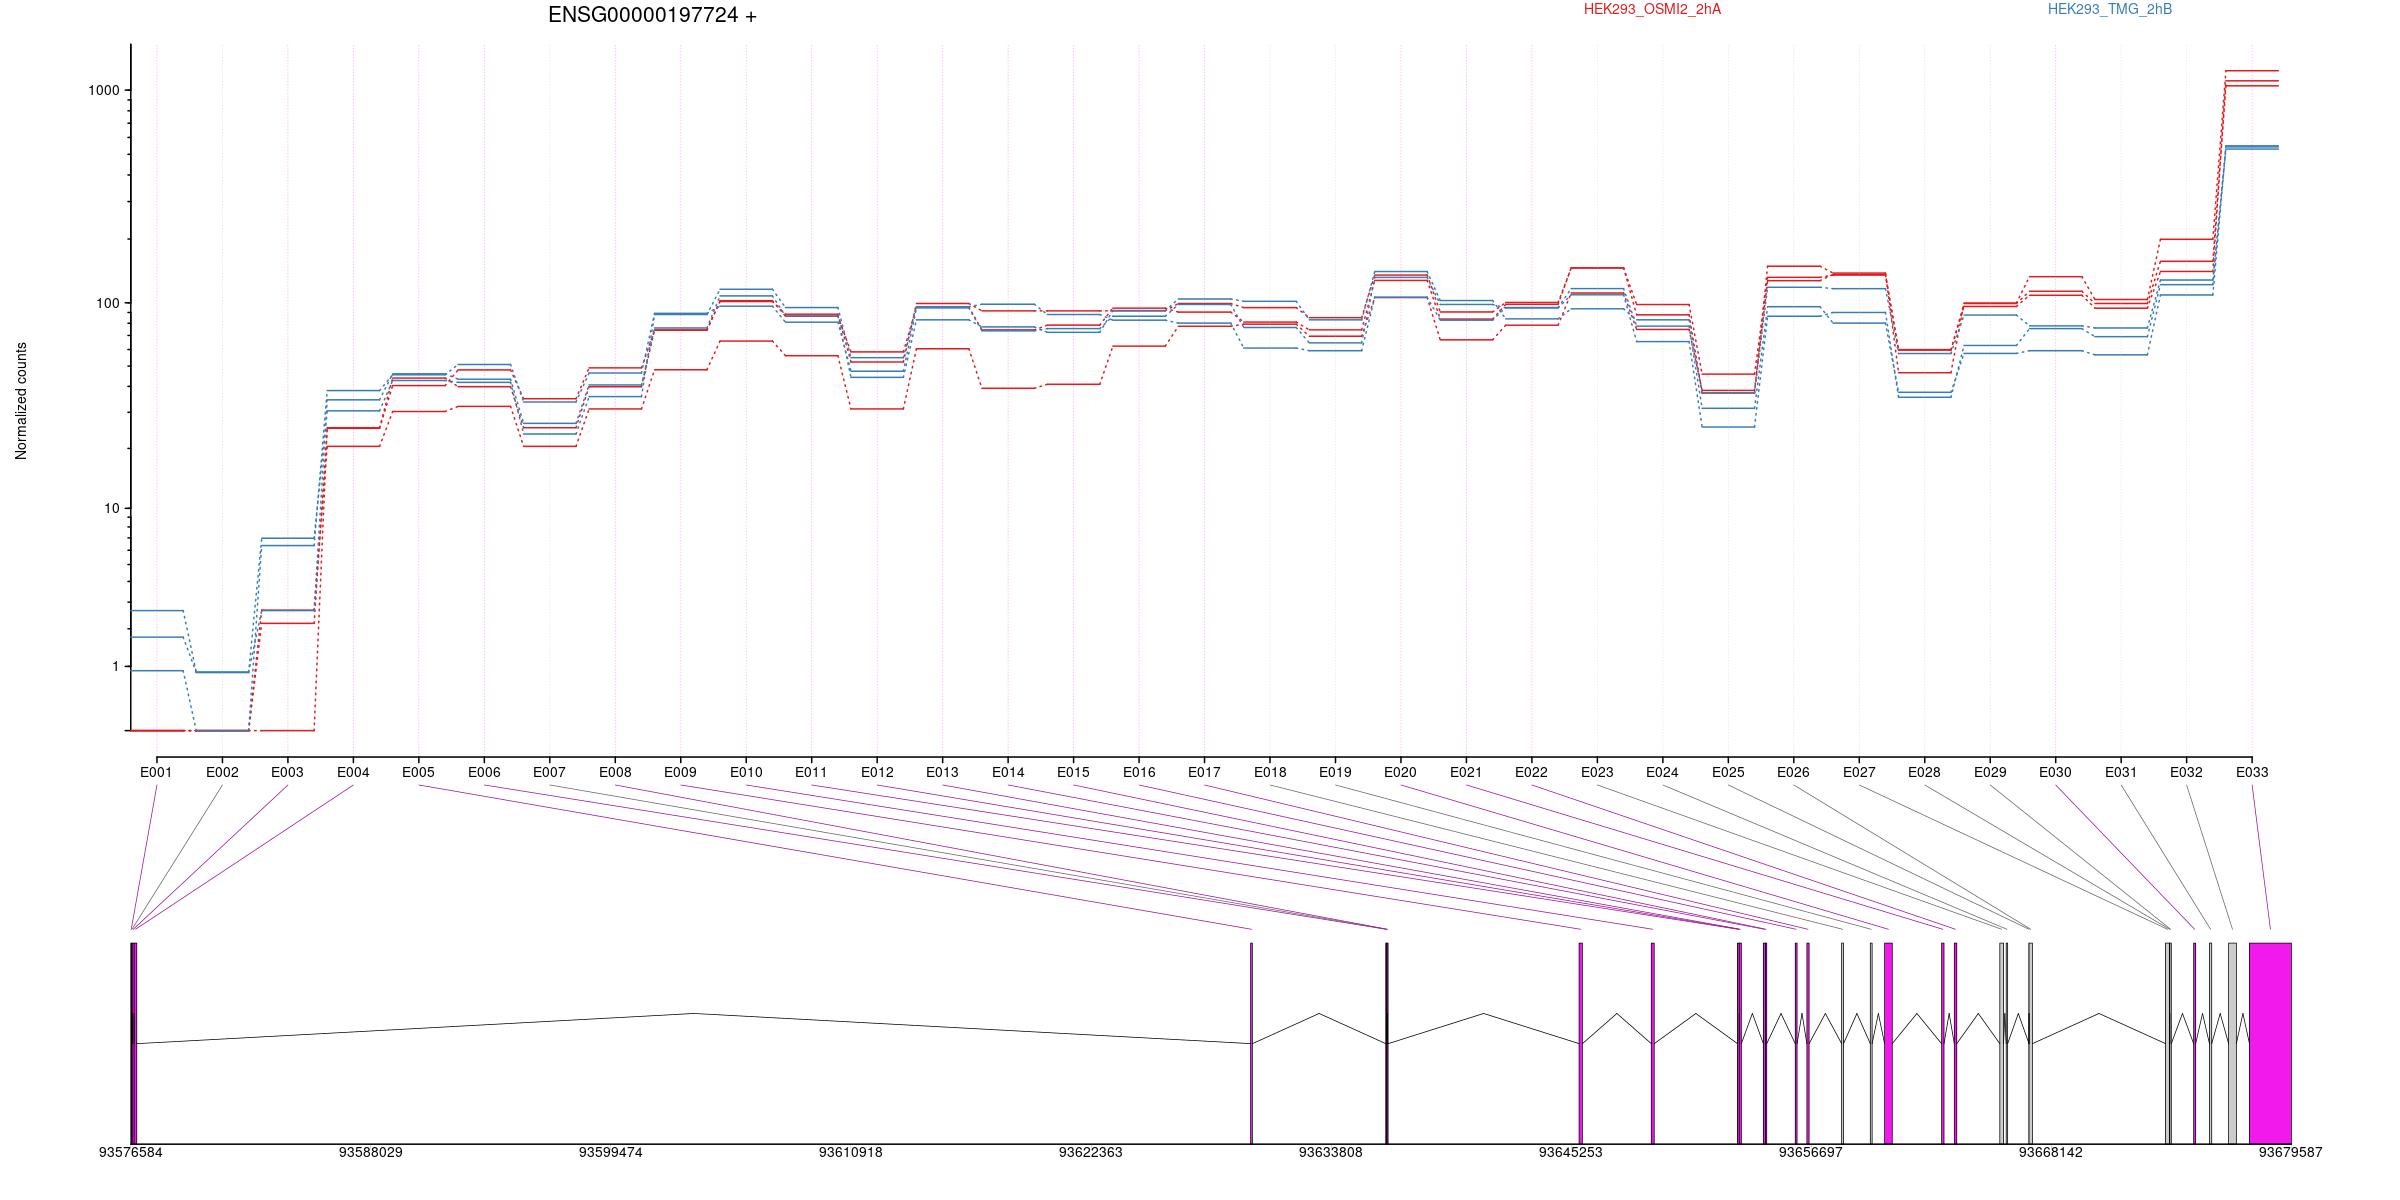
Task: Click exon label E033
Action: point(2252,772)
